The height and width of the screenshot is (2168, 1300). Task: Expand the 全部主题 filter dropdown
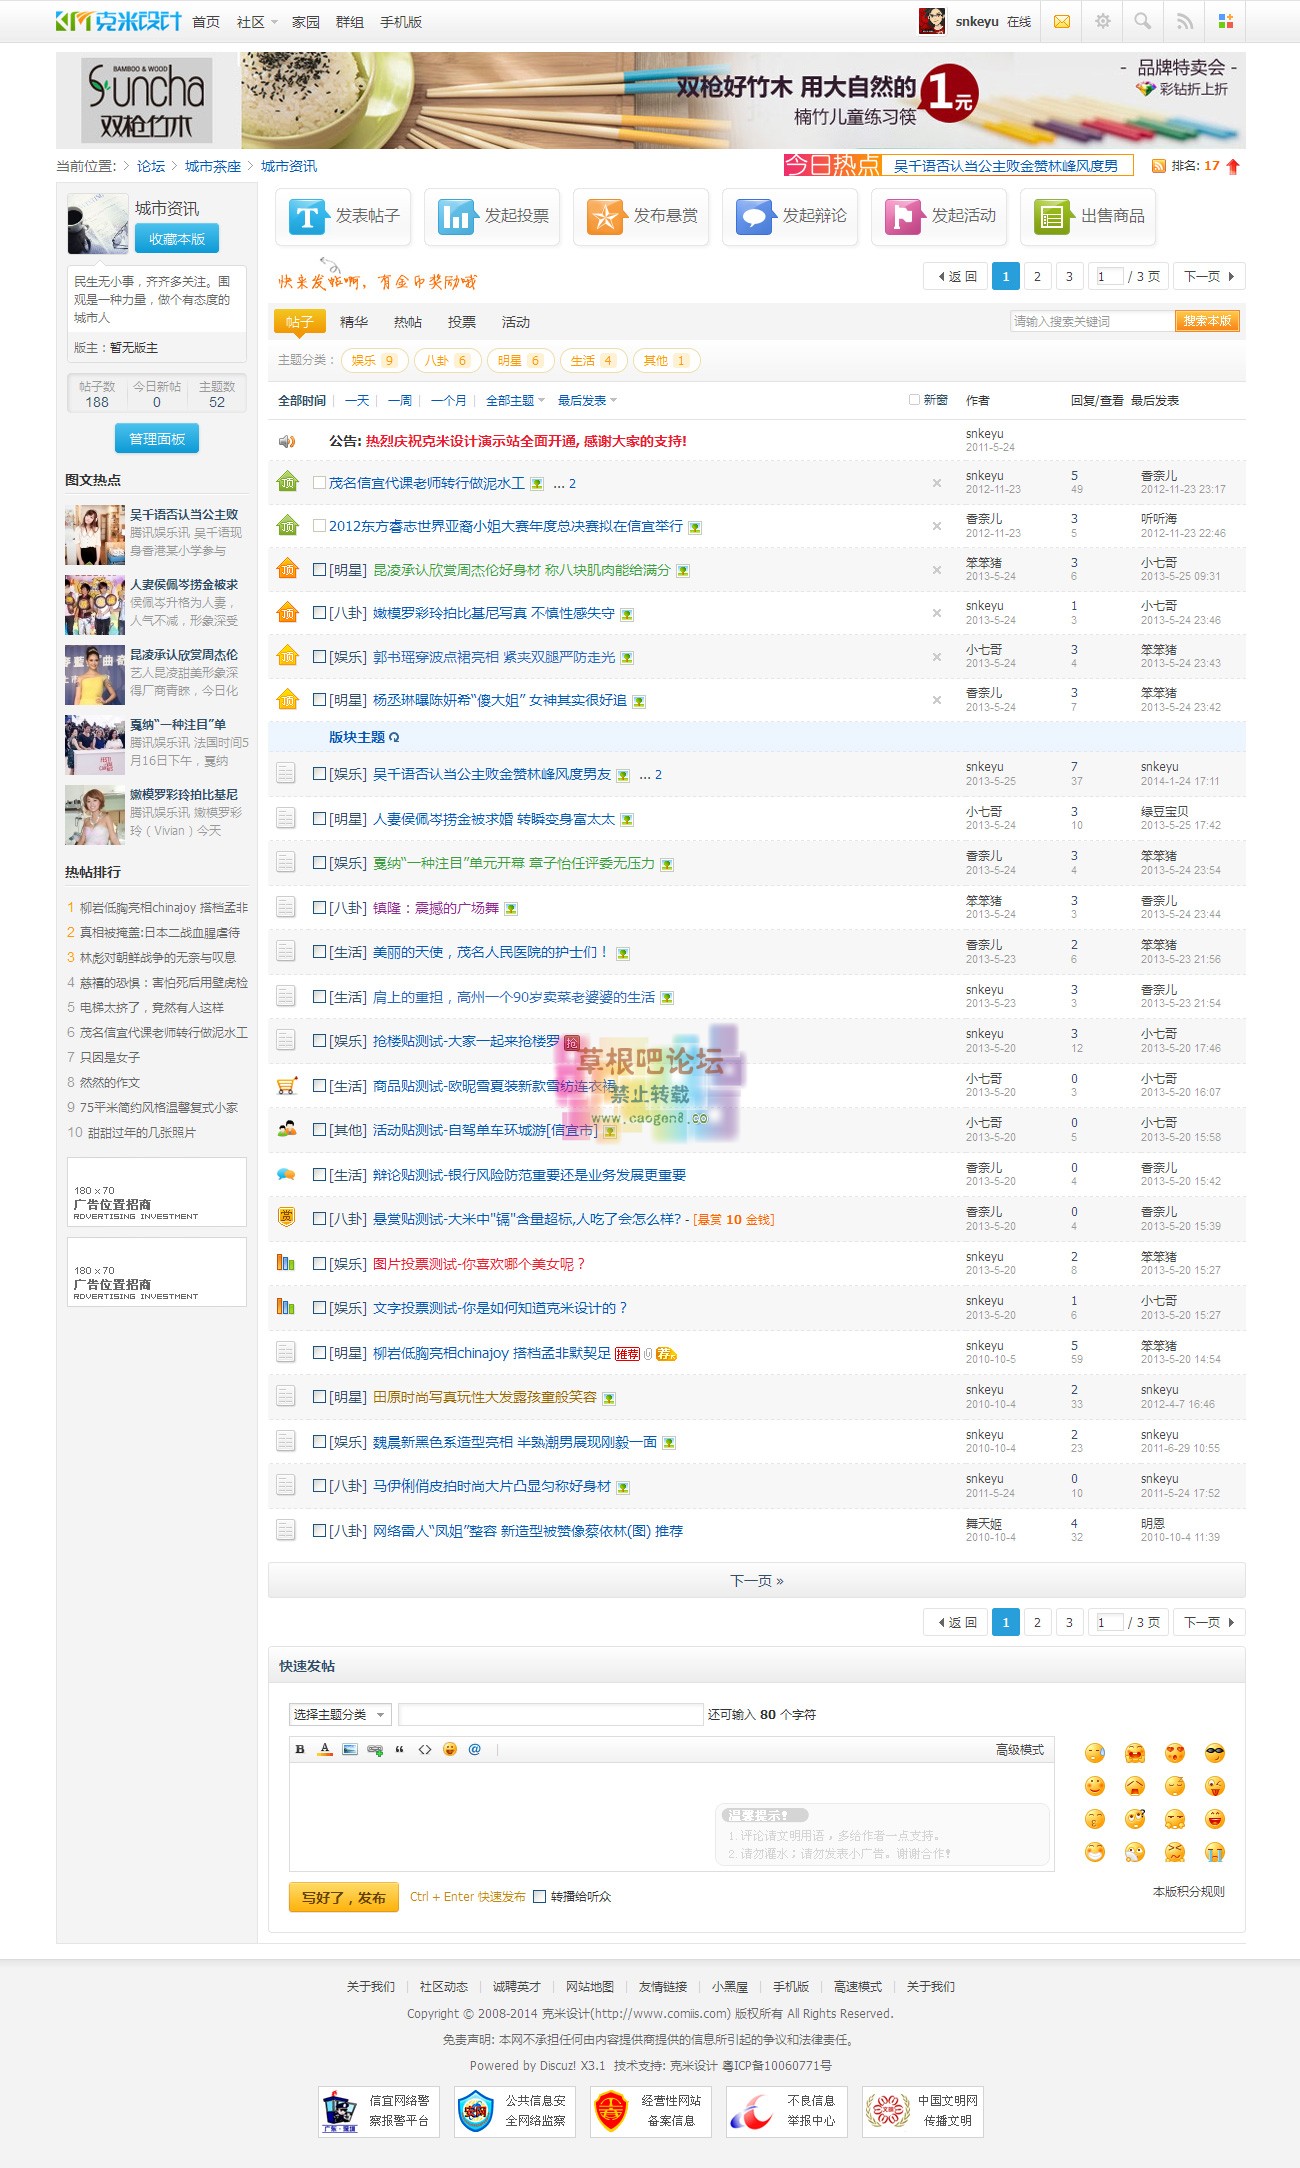pyautogui.click(x=515, y=401)
